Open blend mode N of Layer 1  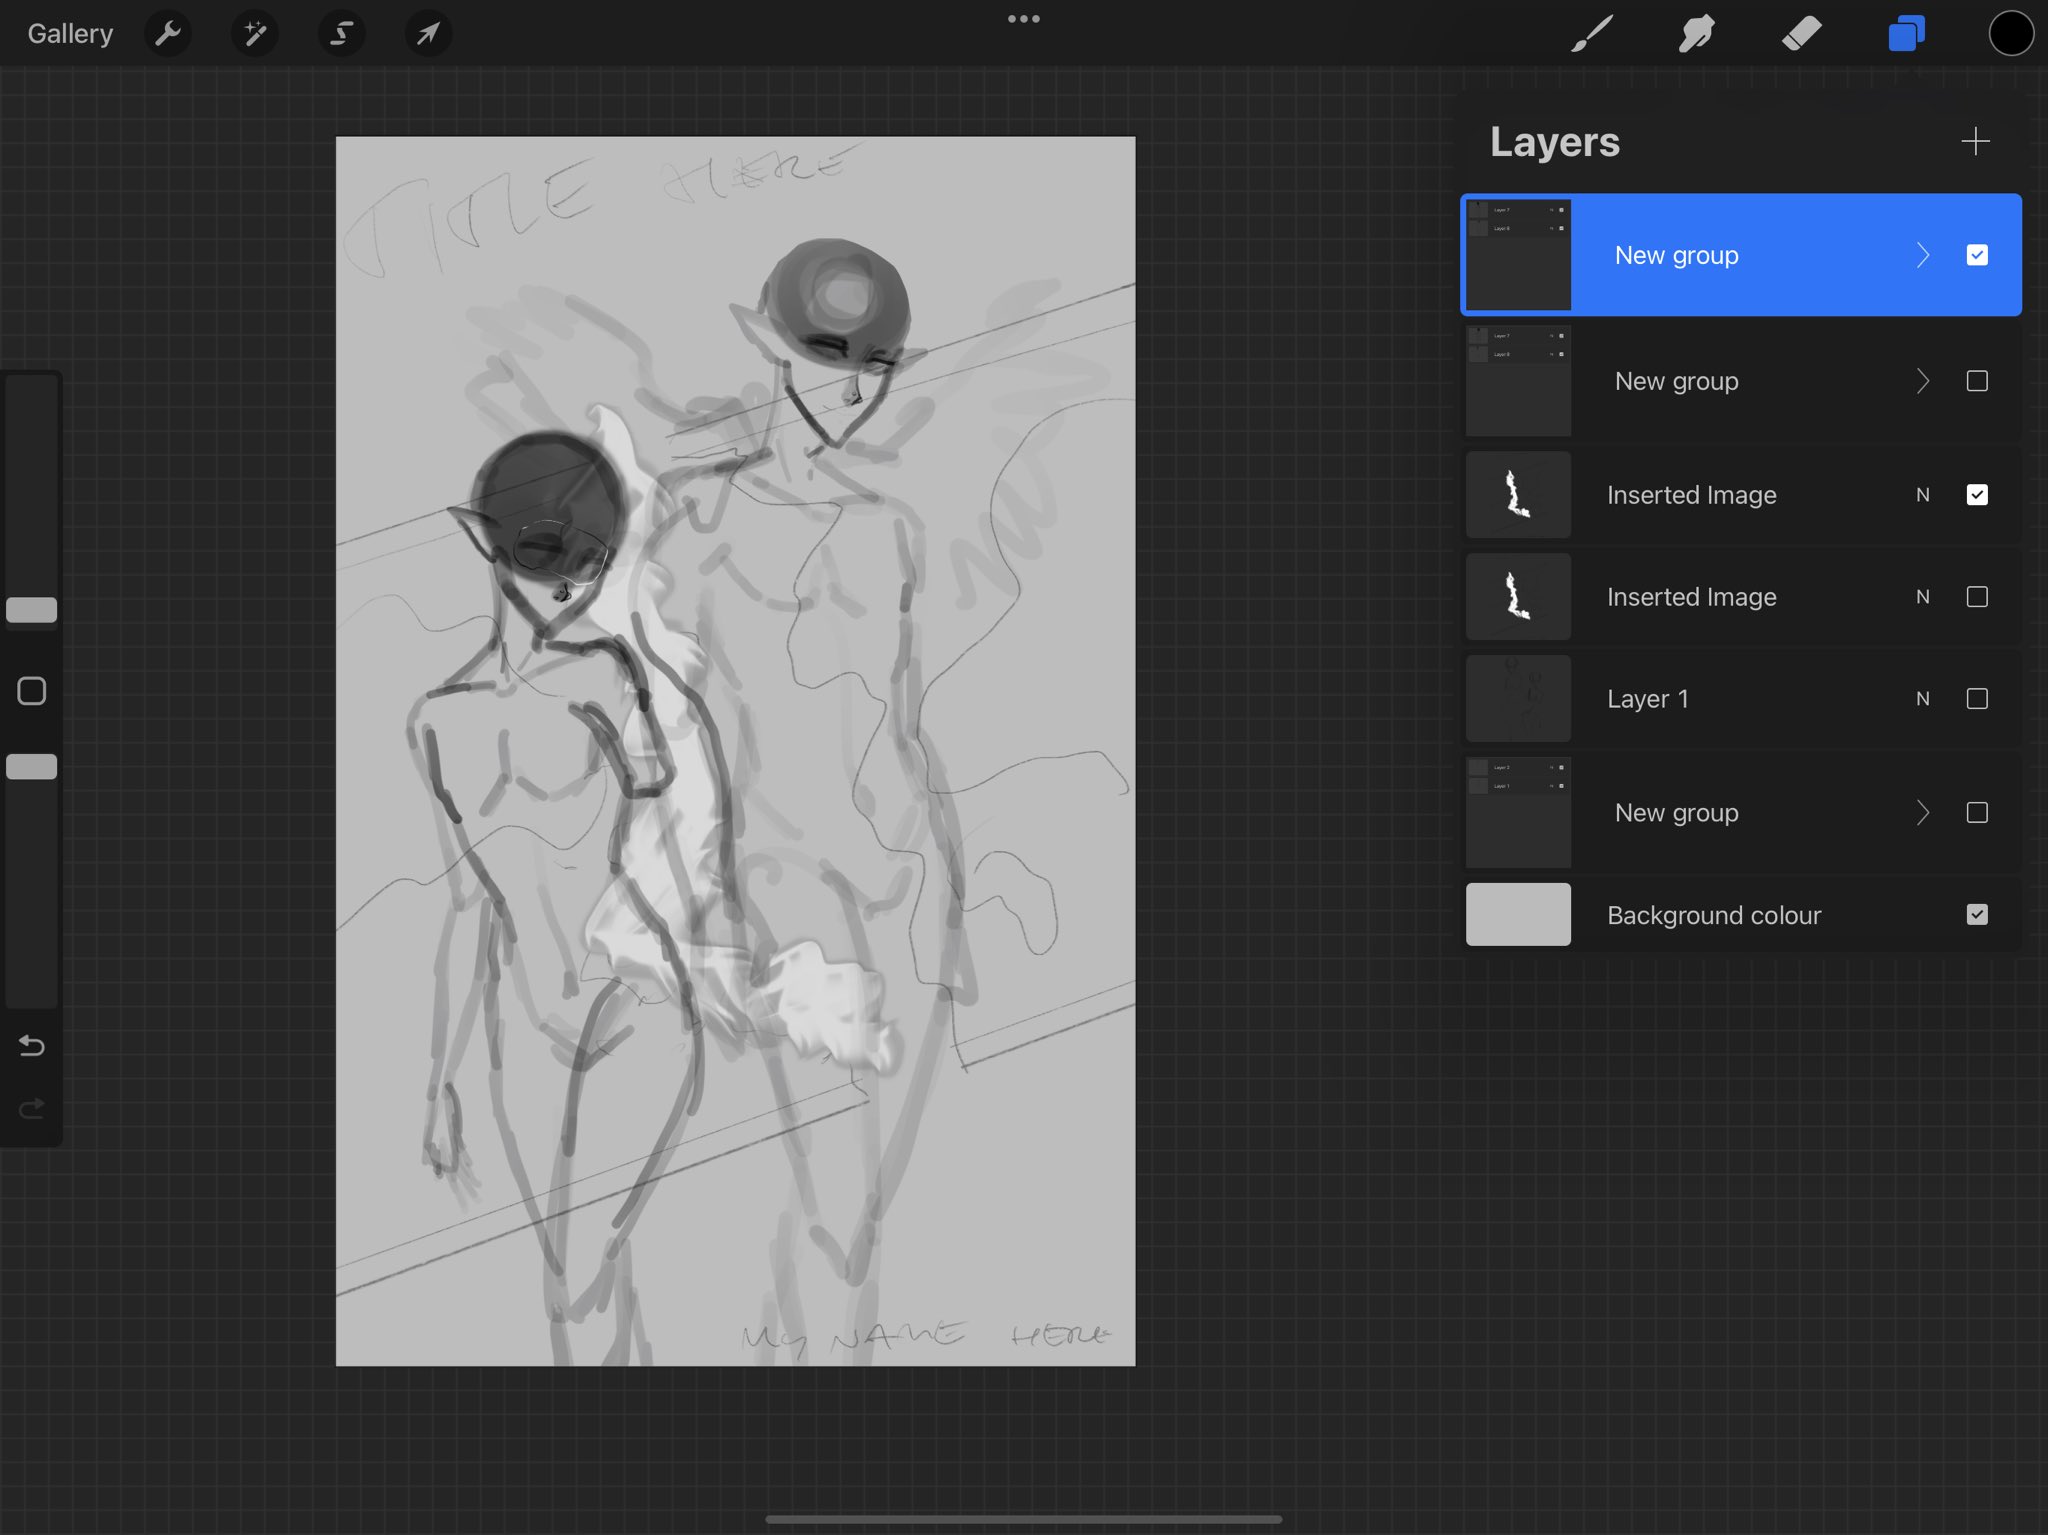(x=1922, y=699)
